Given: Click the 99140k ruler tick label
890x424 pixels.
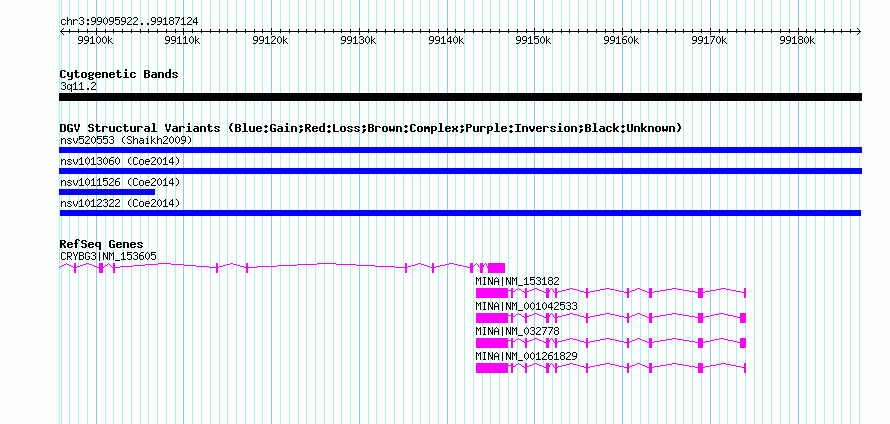Looking at the screenshot, I should coord(447,40).
